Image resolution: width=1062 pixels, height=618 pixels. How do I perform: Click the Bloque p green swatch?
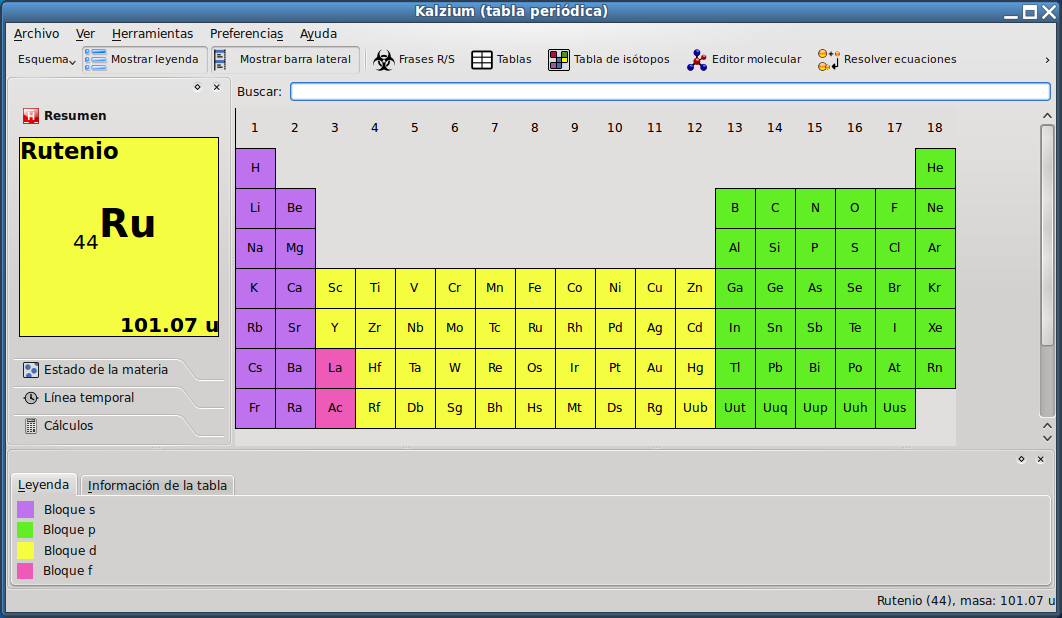point(25,530)
